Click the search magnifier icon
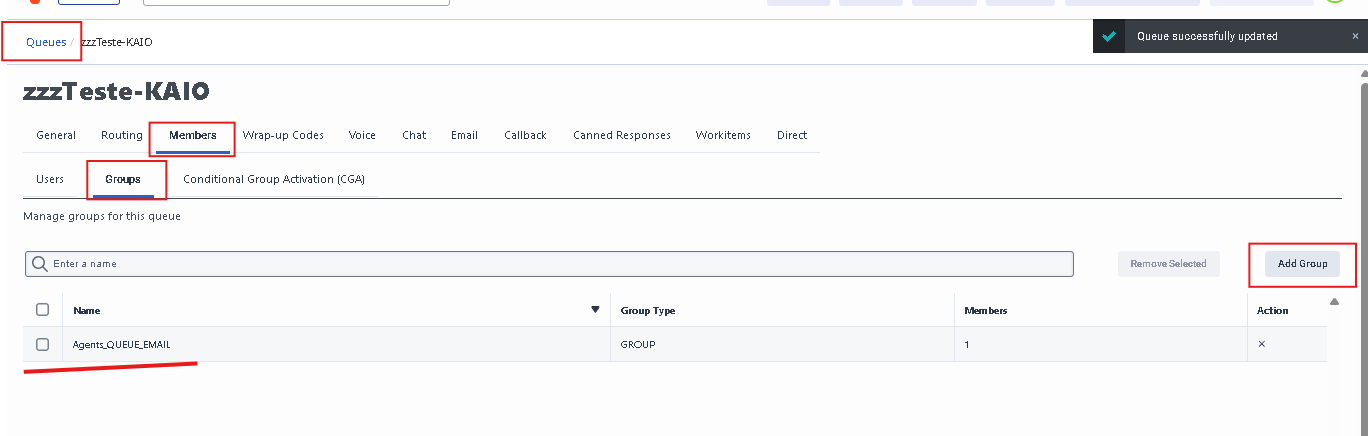The width and height of the screenshot is (1368, 436). [40, 264]
